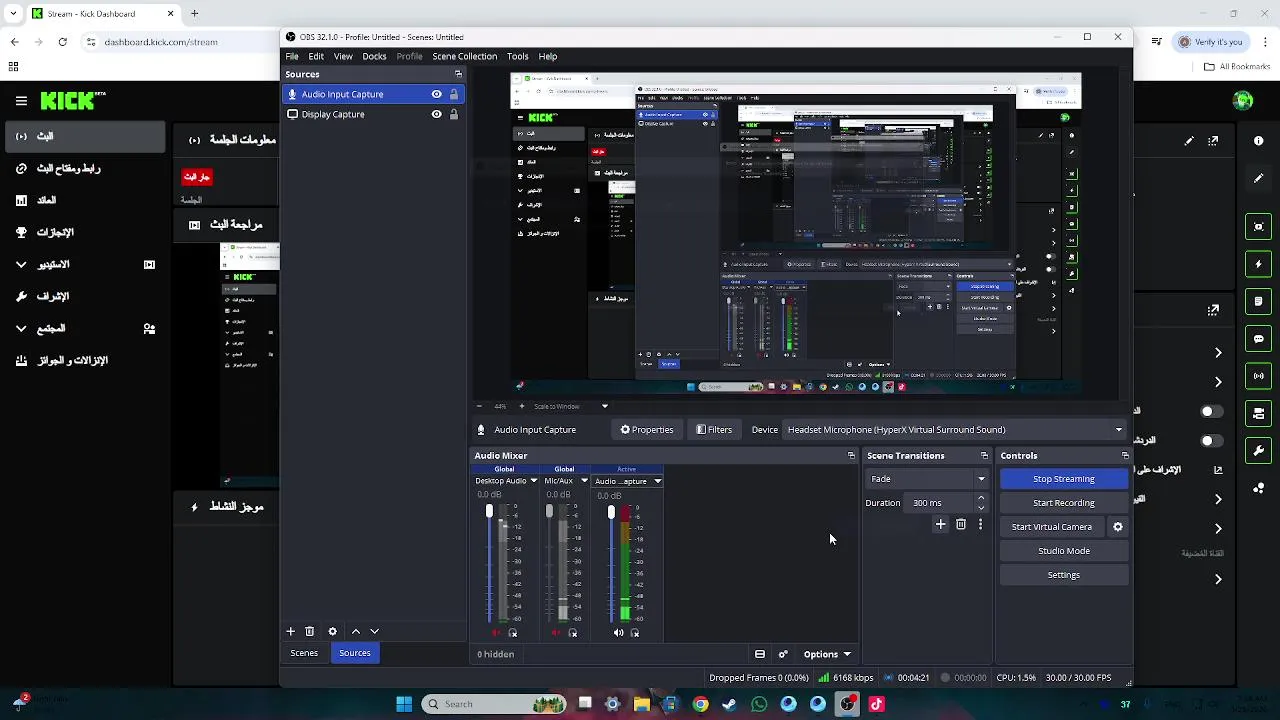Mute the Audio Input Capture channel
This screenshot has height=720, width=1280.
[618, 633]
